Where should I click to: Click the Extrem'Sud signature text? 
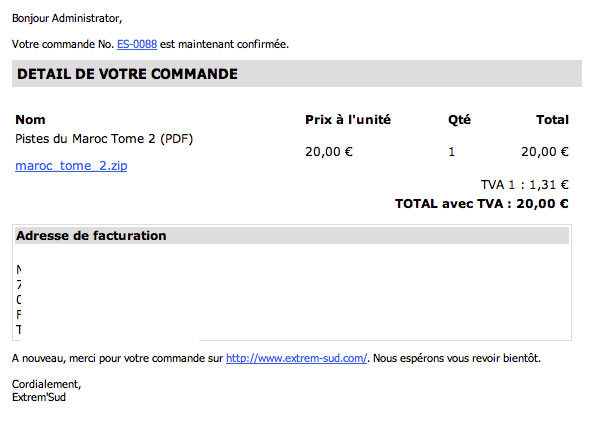[x=39, y=397]
